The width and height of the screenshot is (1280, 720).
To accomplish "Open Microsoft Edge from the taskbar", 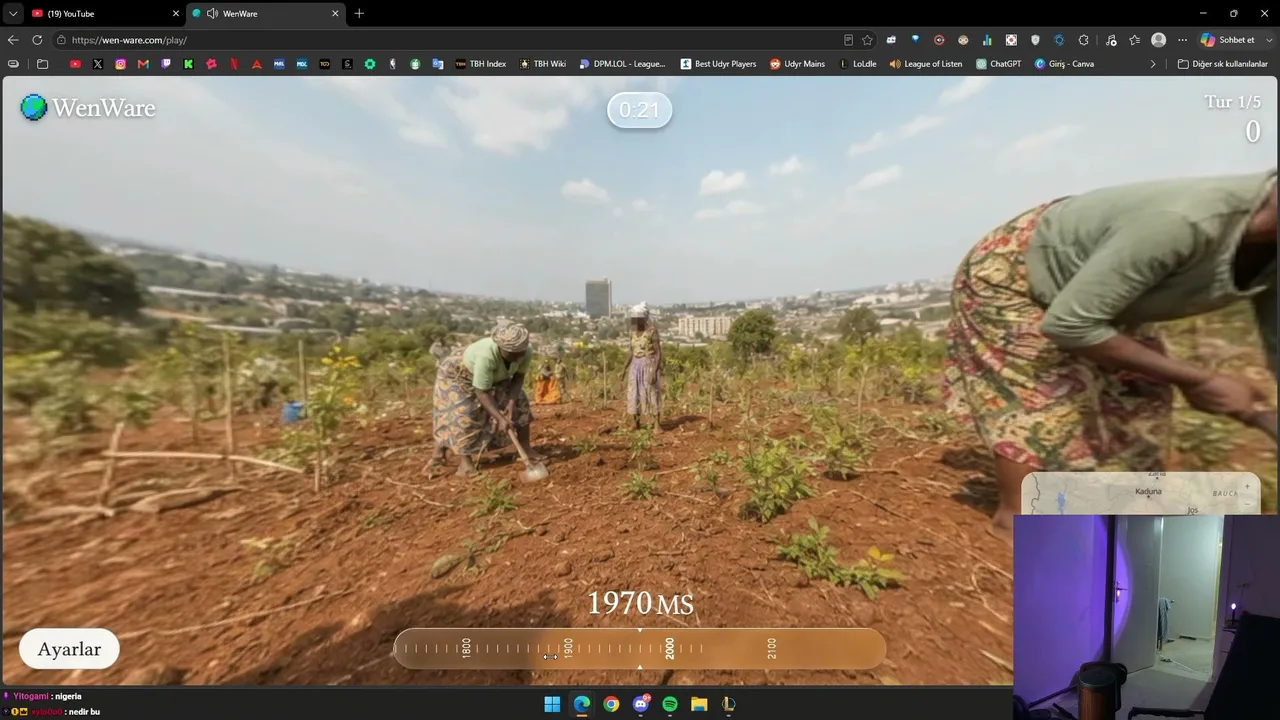I will (581, 704).
